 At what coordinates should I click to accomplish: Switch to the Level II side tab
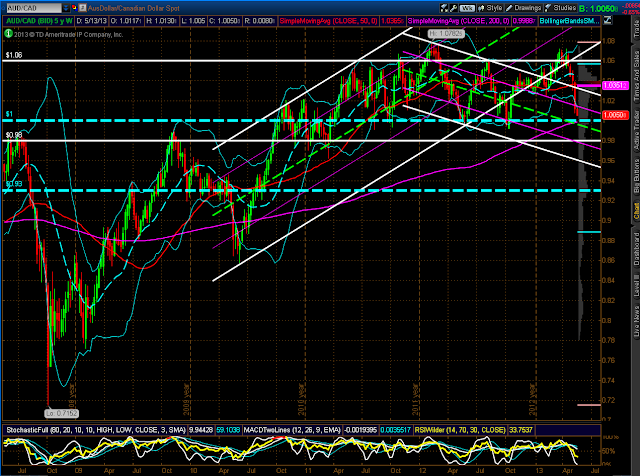[x=636, y=286]
